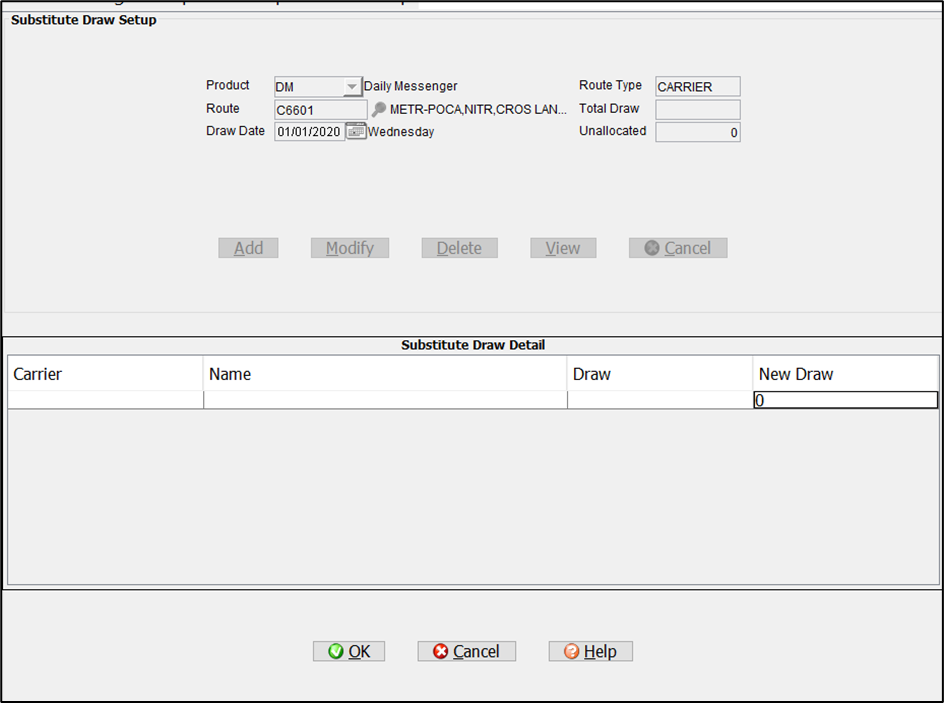Click Cancel in Substitute Draw Setup panel
This screenshot has width=944, height=703.
(x=677, y=248)
